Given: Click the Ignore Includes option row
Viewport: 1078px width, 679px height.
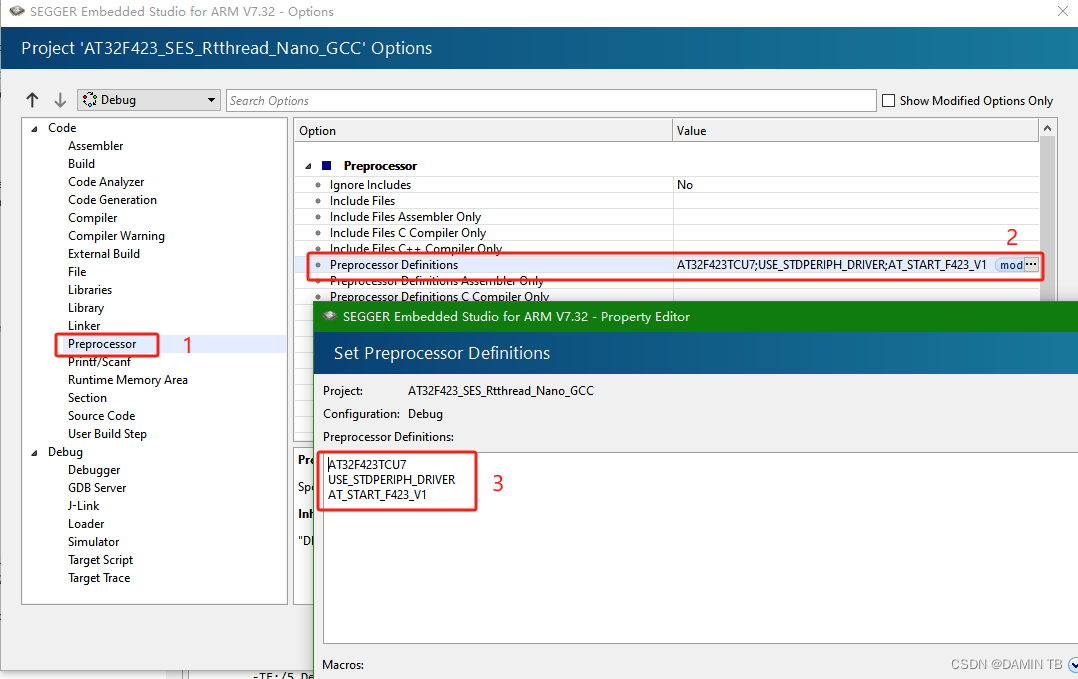Looking at the screenshot, I should tap(667, 185).
